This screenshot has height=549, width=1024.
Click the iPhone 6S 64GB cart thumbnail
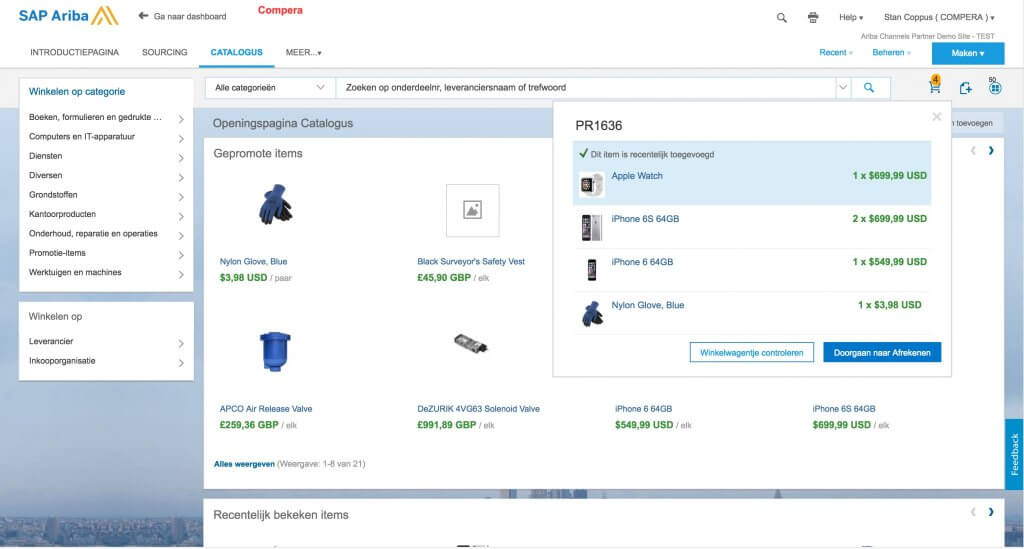click(x=592, y=227)
